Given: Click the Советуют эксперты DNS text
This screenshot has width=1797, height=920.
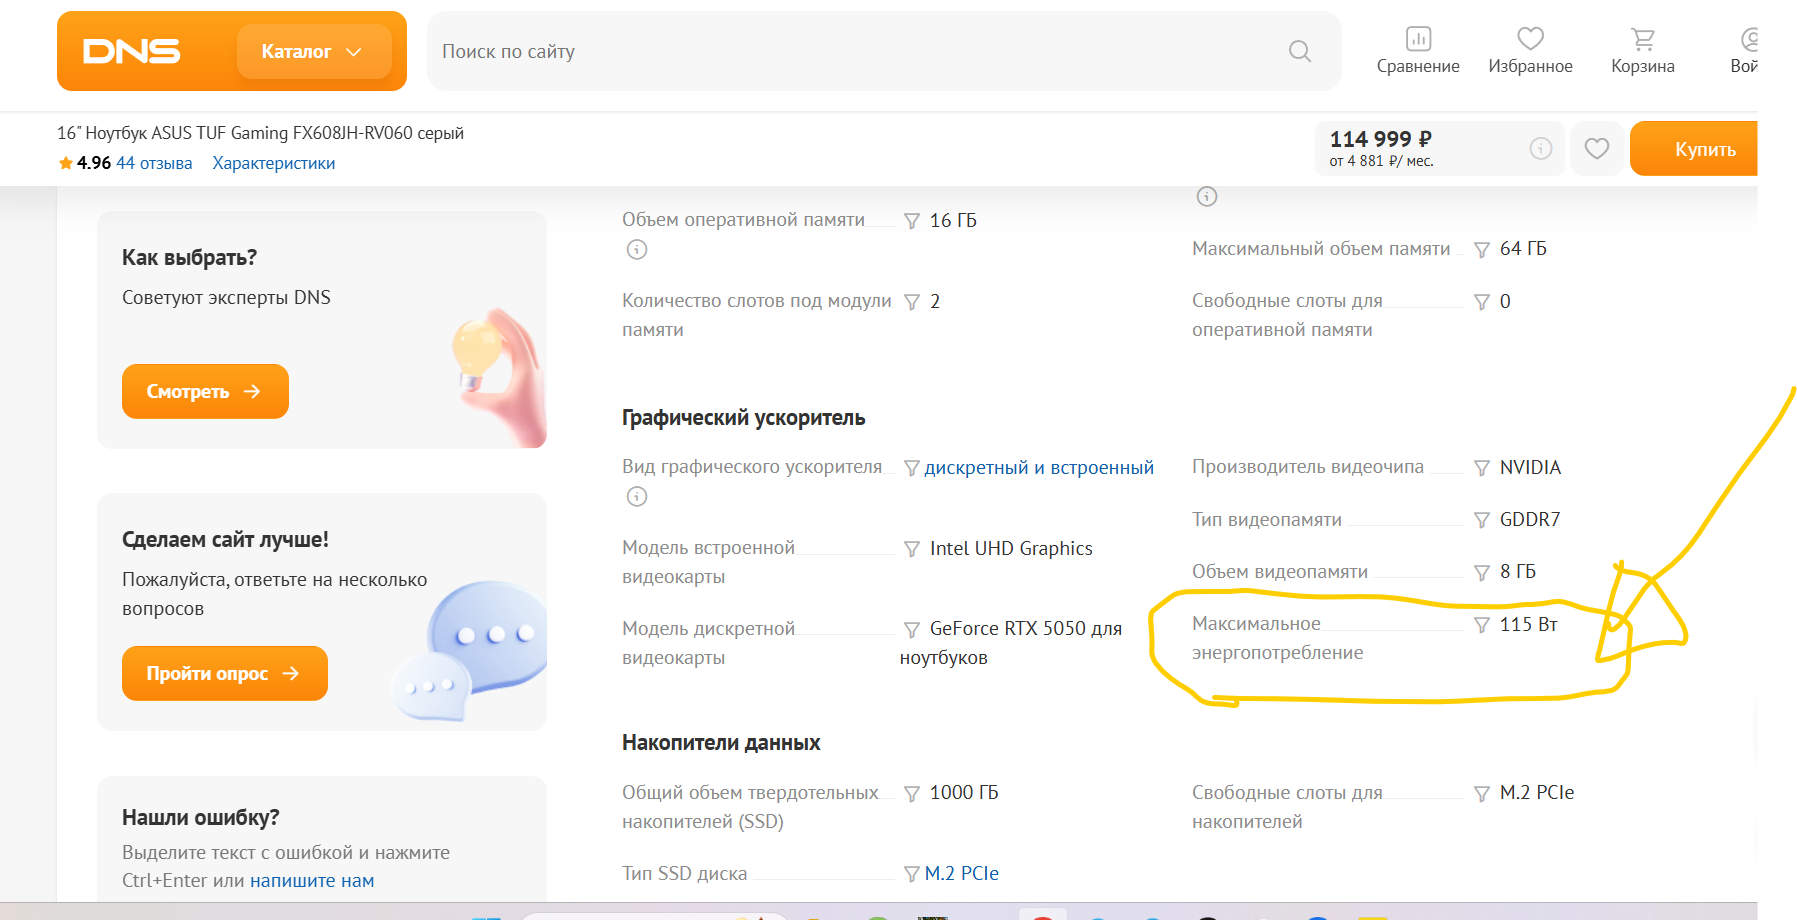Looking at the screenshot, I should [x=226, y=297].
